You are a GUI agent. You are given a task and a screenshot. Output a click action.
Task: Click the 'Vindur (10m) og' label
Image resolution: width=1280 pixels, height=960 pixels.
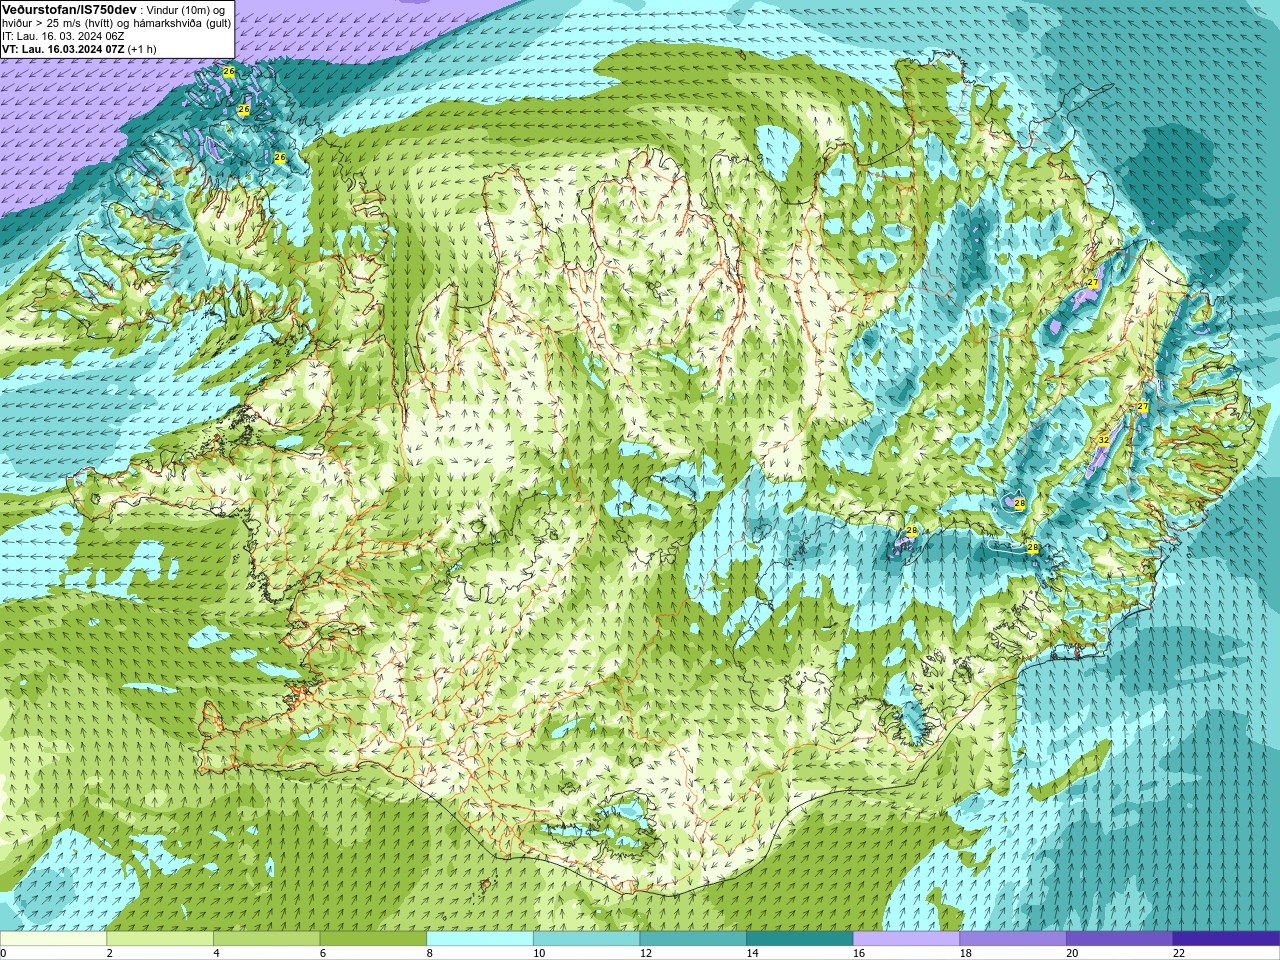pos(185,9)
